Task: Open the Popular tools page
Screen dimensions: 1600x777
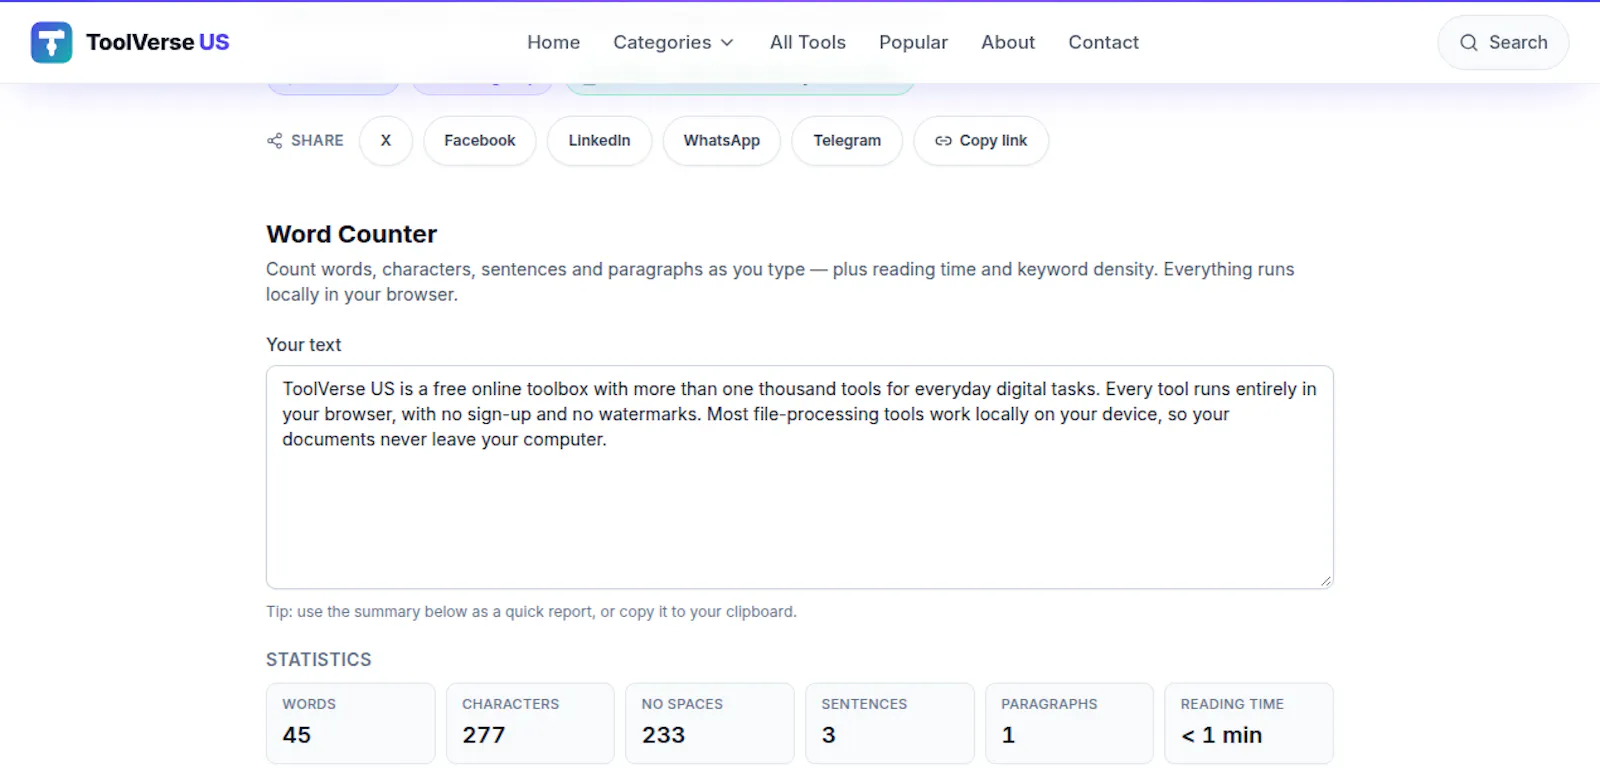Action: (913, 42)
